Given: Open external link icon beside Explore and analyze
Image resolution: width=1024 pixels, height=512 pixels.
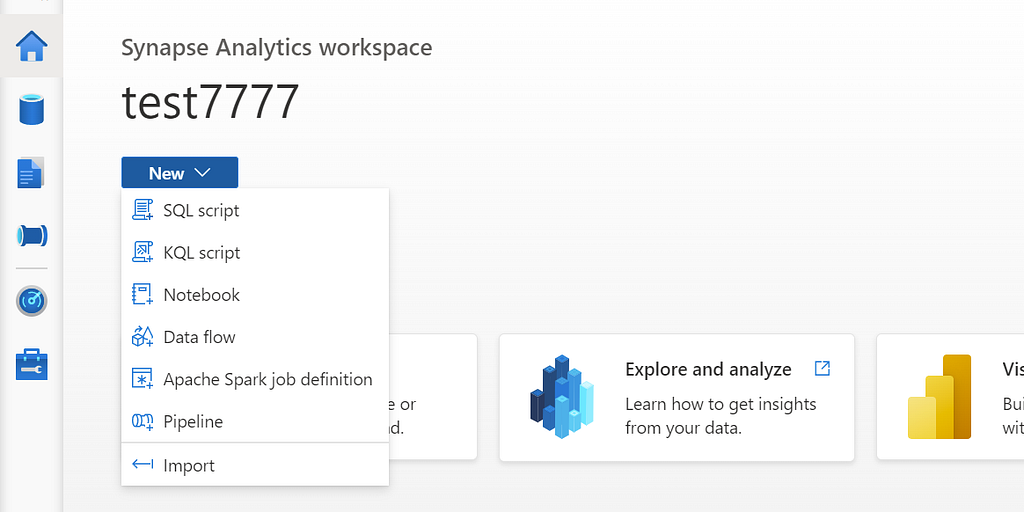Looking at the screenshot, I should point(822,368).
